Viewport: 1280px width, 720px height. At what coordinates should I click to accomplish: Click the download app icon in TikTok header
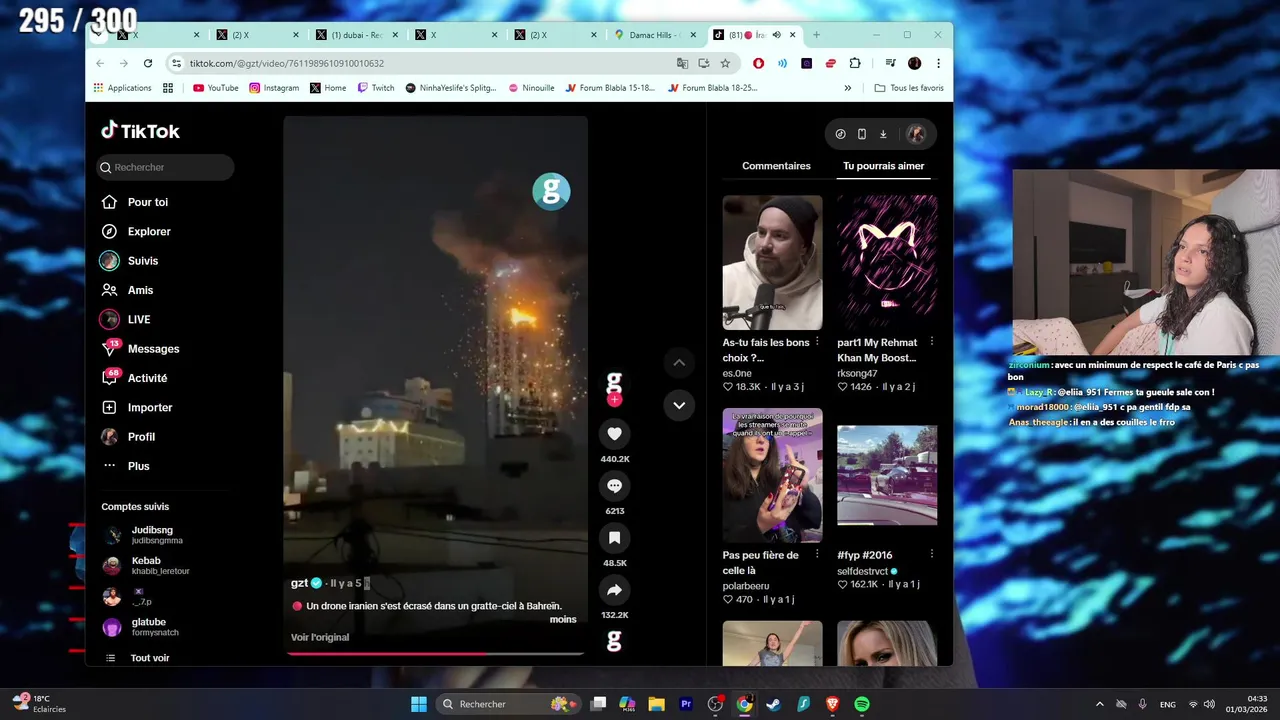click(883, 134)
